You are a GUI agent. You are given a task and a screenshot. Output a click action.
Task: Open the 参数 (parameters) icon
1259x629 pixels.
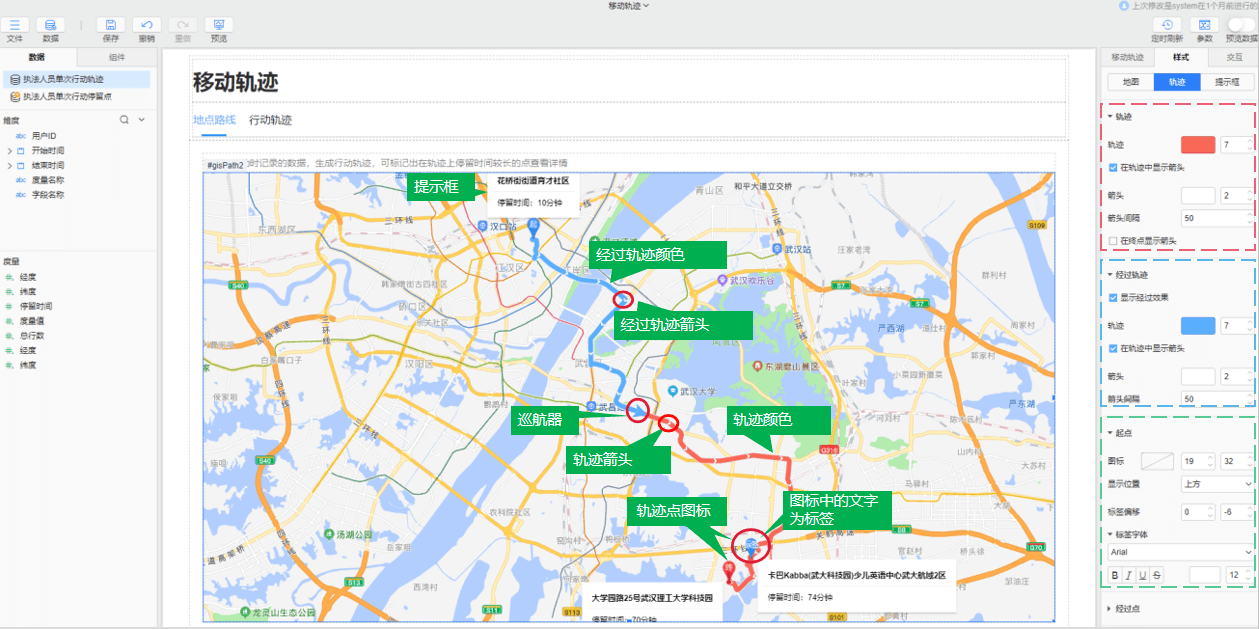pyautogui.click(x=1204, y=25)
